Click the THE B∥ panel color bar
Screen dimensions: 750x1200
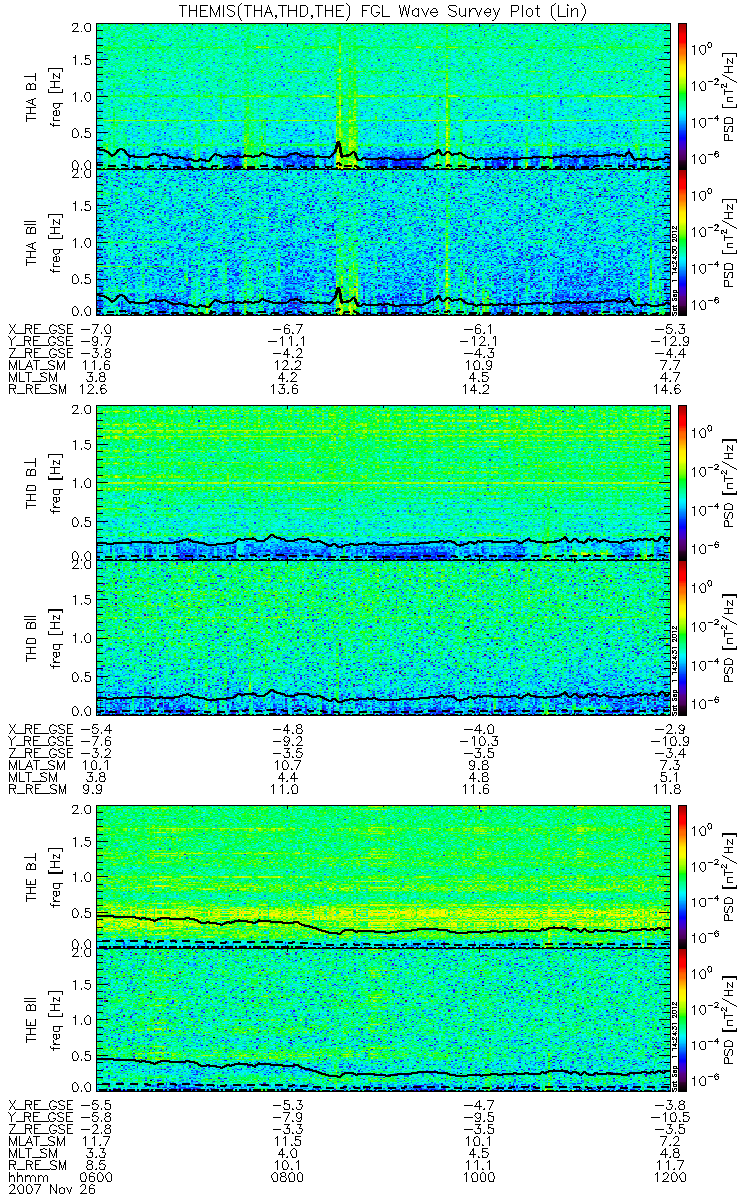point(684,1020)
